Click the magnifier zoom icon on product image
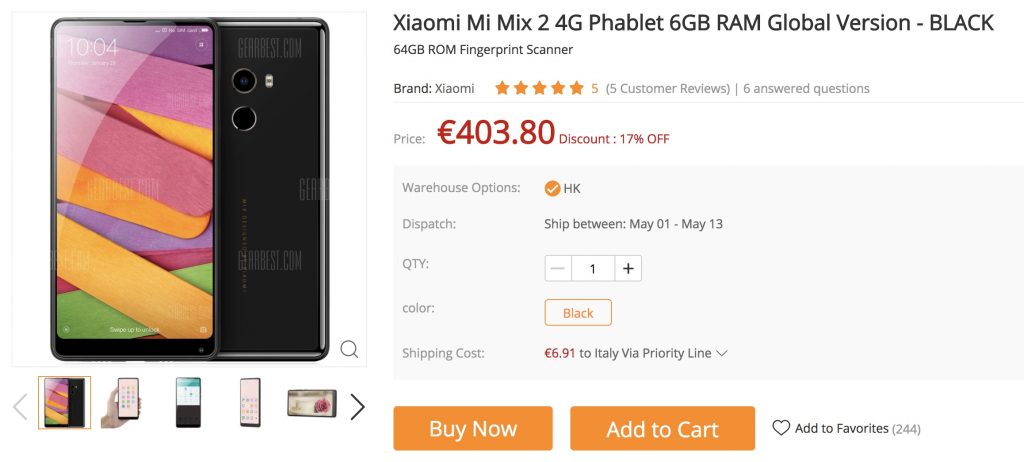This screenshot has width=1024, height=462. coord(349,349)
